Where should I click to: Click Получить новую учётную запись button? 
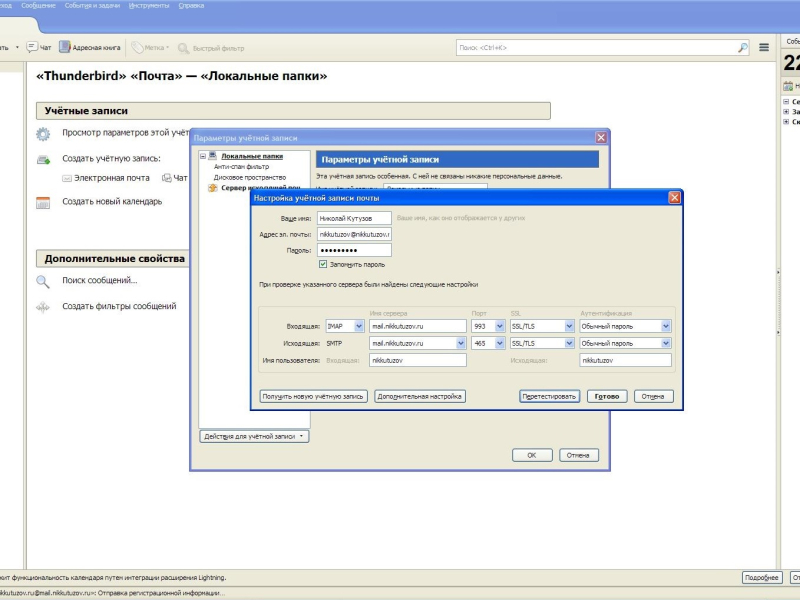click(x=313, y=396)
